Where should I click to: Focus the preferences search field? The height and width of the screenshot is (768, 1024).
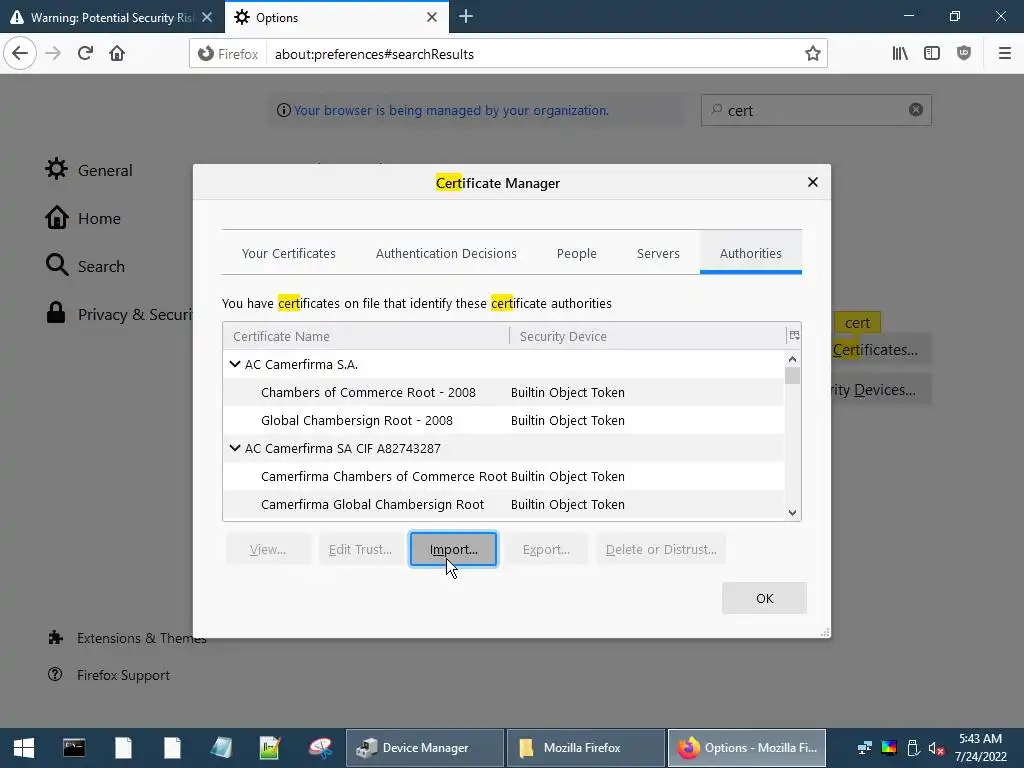(x=816, y=110)
